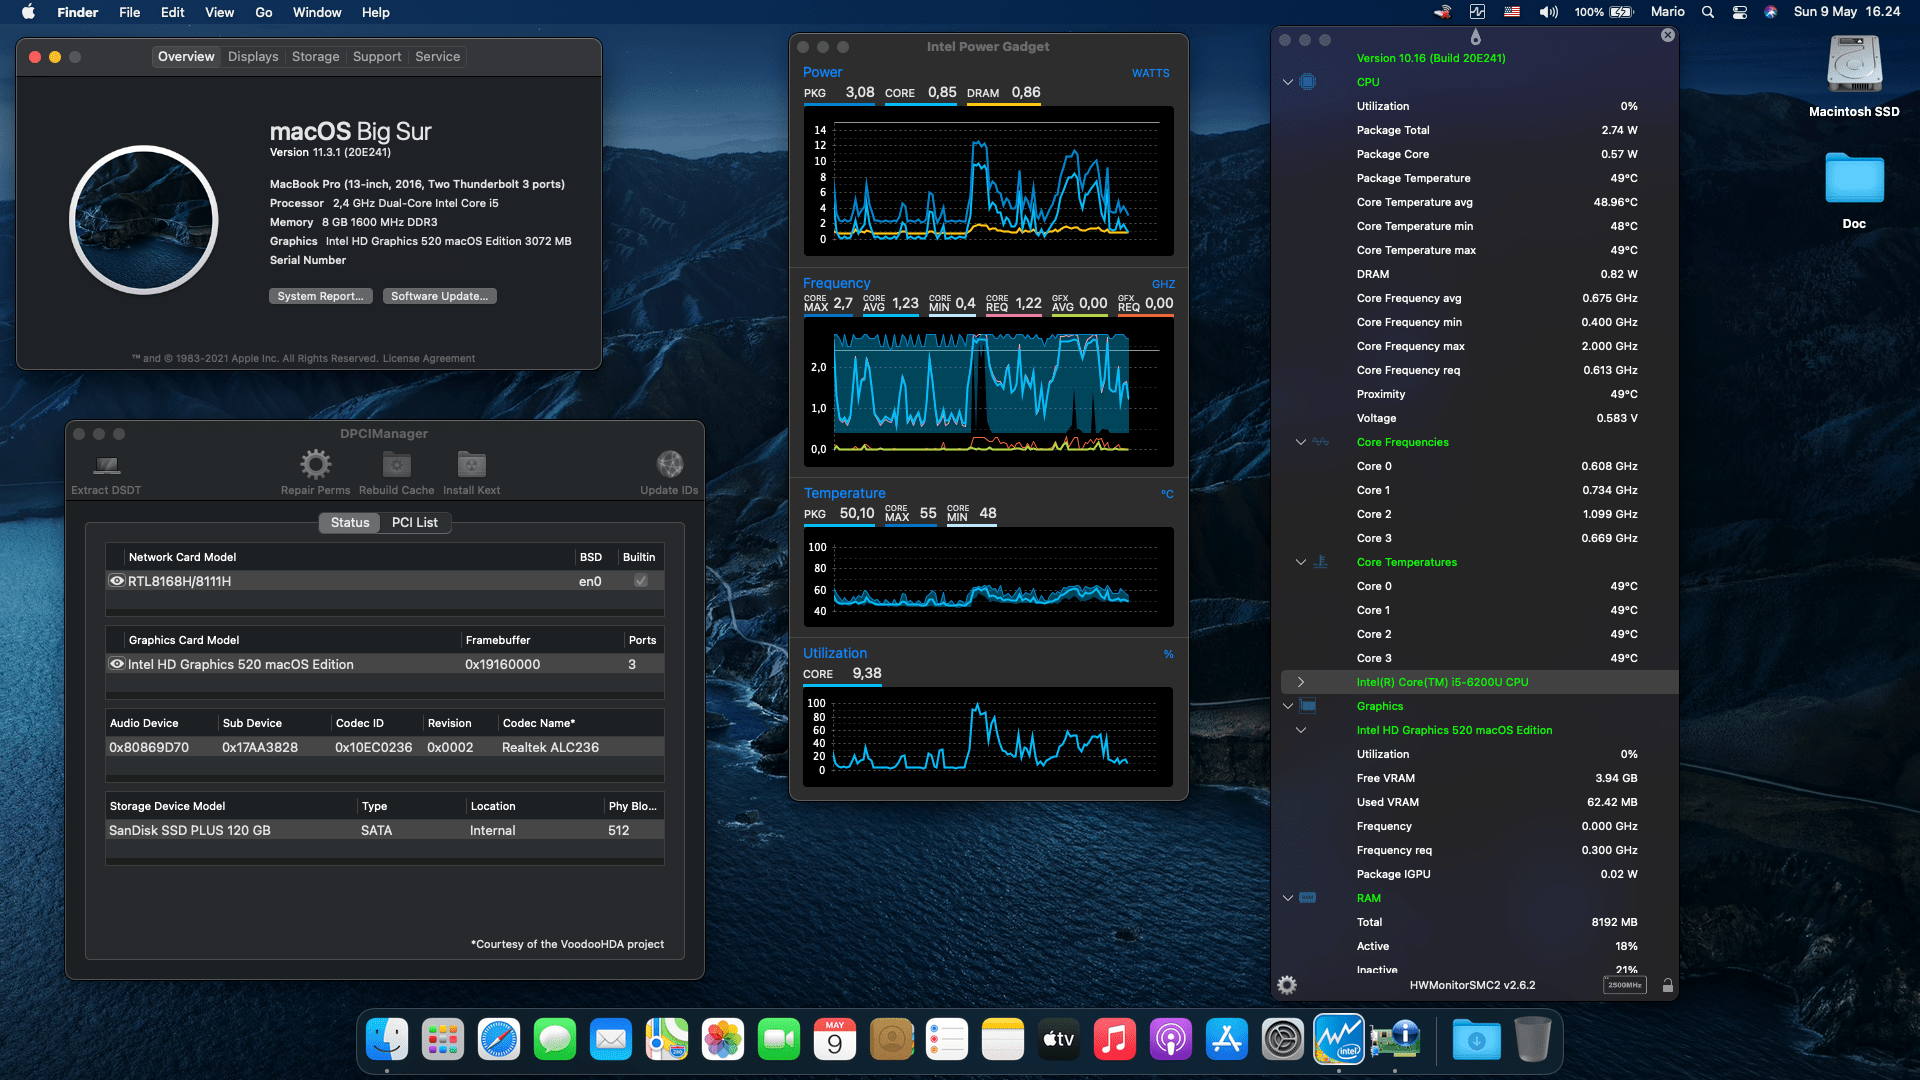Viewport: 1920px width, 1080px height.
Task: Collapse Intel HD Graphics 520 macOS Edition group
Action: pos(1301,730)
